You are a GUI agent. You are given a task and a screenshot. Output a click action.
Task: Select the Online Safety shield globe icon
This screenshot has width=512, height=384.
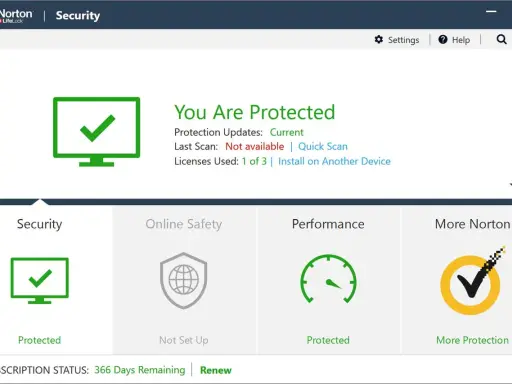click(184, 280)
